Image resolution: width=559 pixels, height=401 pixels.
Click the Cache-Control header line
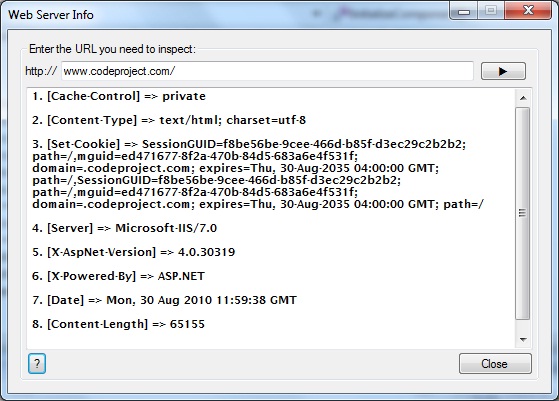[119, 96]
